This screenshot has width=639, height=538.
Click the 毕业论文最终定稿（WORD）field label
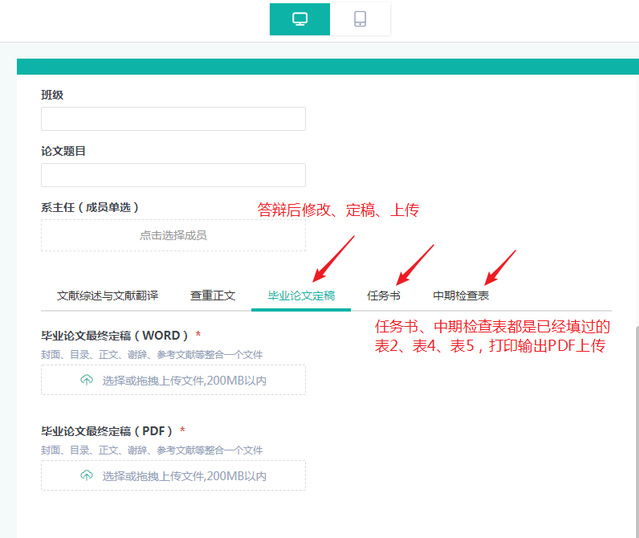click(x=115, y=335)
